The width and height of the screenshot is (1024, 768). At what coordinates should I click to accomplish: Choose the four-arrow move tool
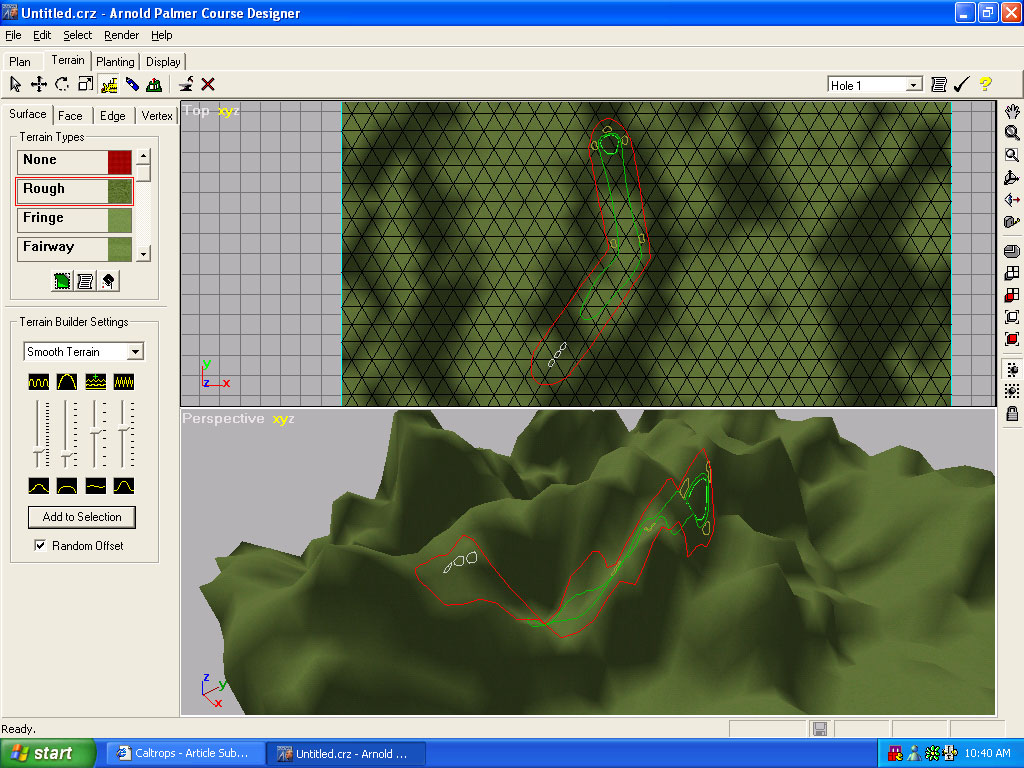point(39,84)
